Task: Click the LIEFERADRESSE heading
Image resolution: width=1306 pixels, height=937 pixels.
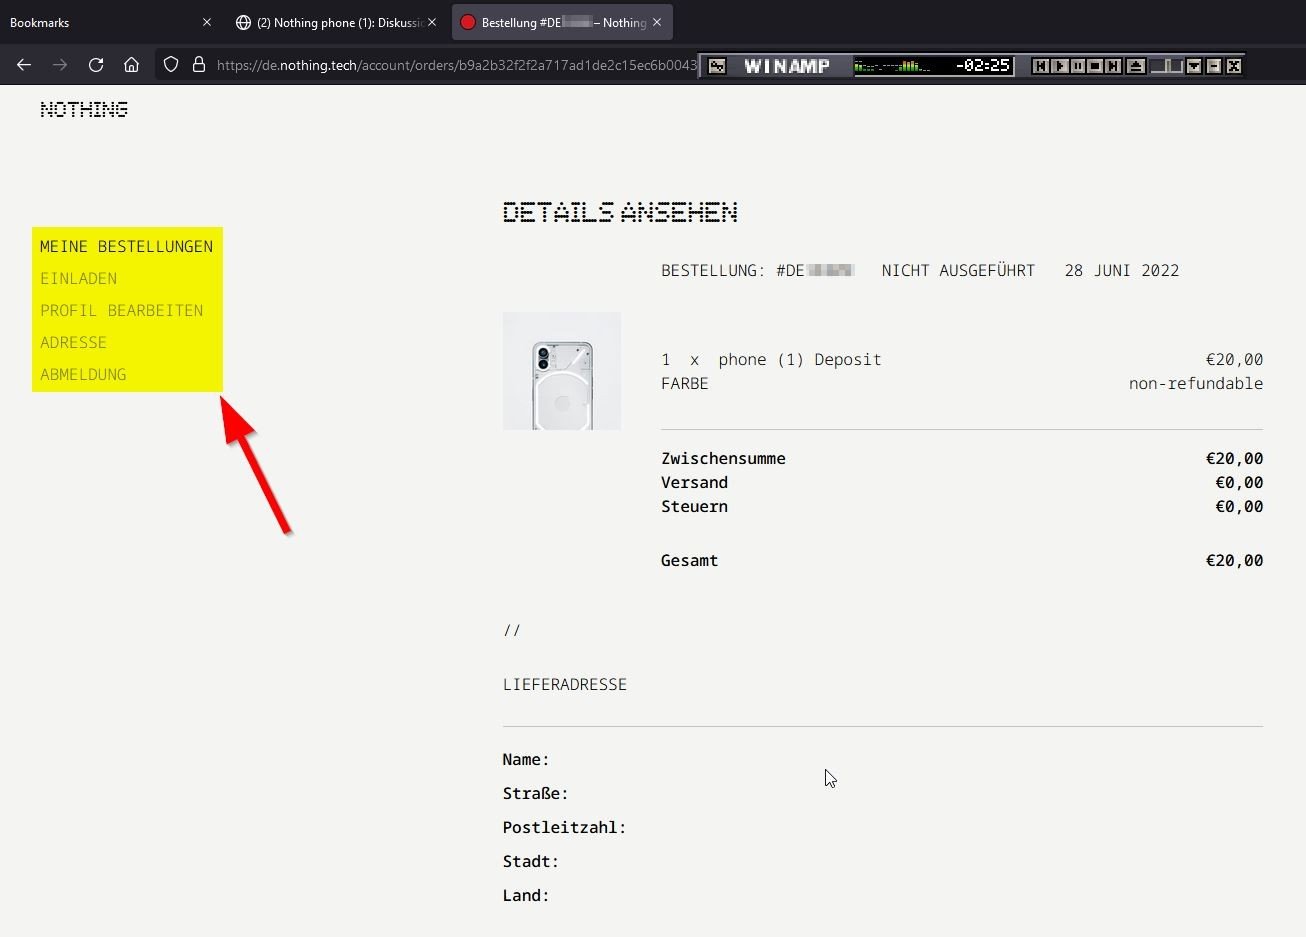Action: (x=565, y=684)
